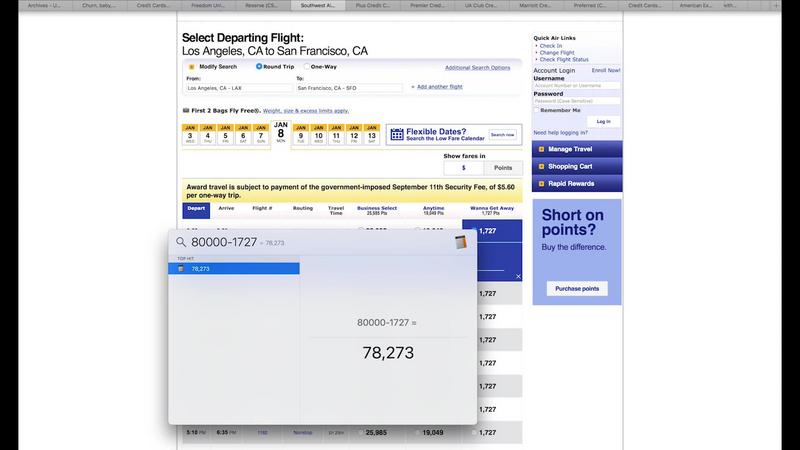Screen dimensions: 800x450
Task: Click the Shopping Cart plus icon
Action: [541, 166]
